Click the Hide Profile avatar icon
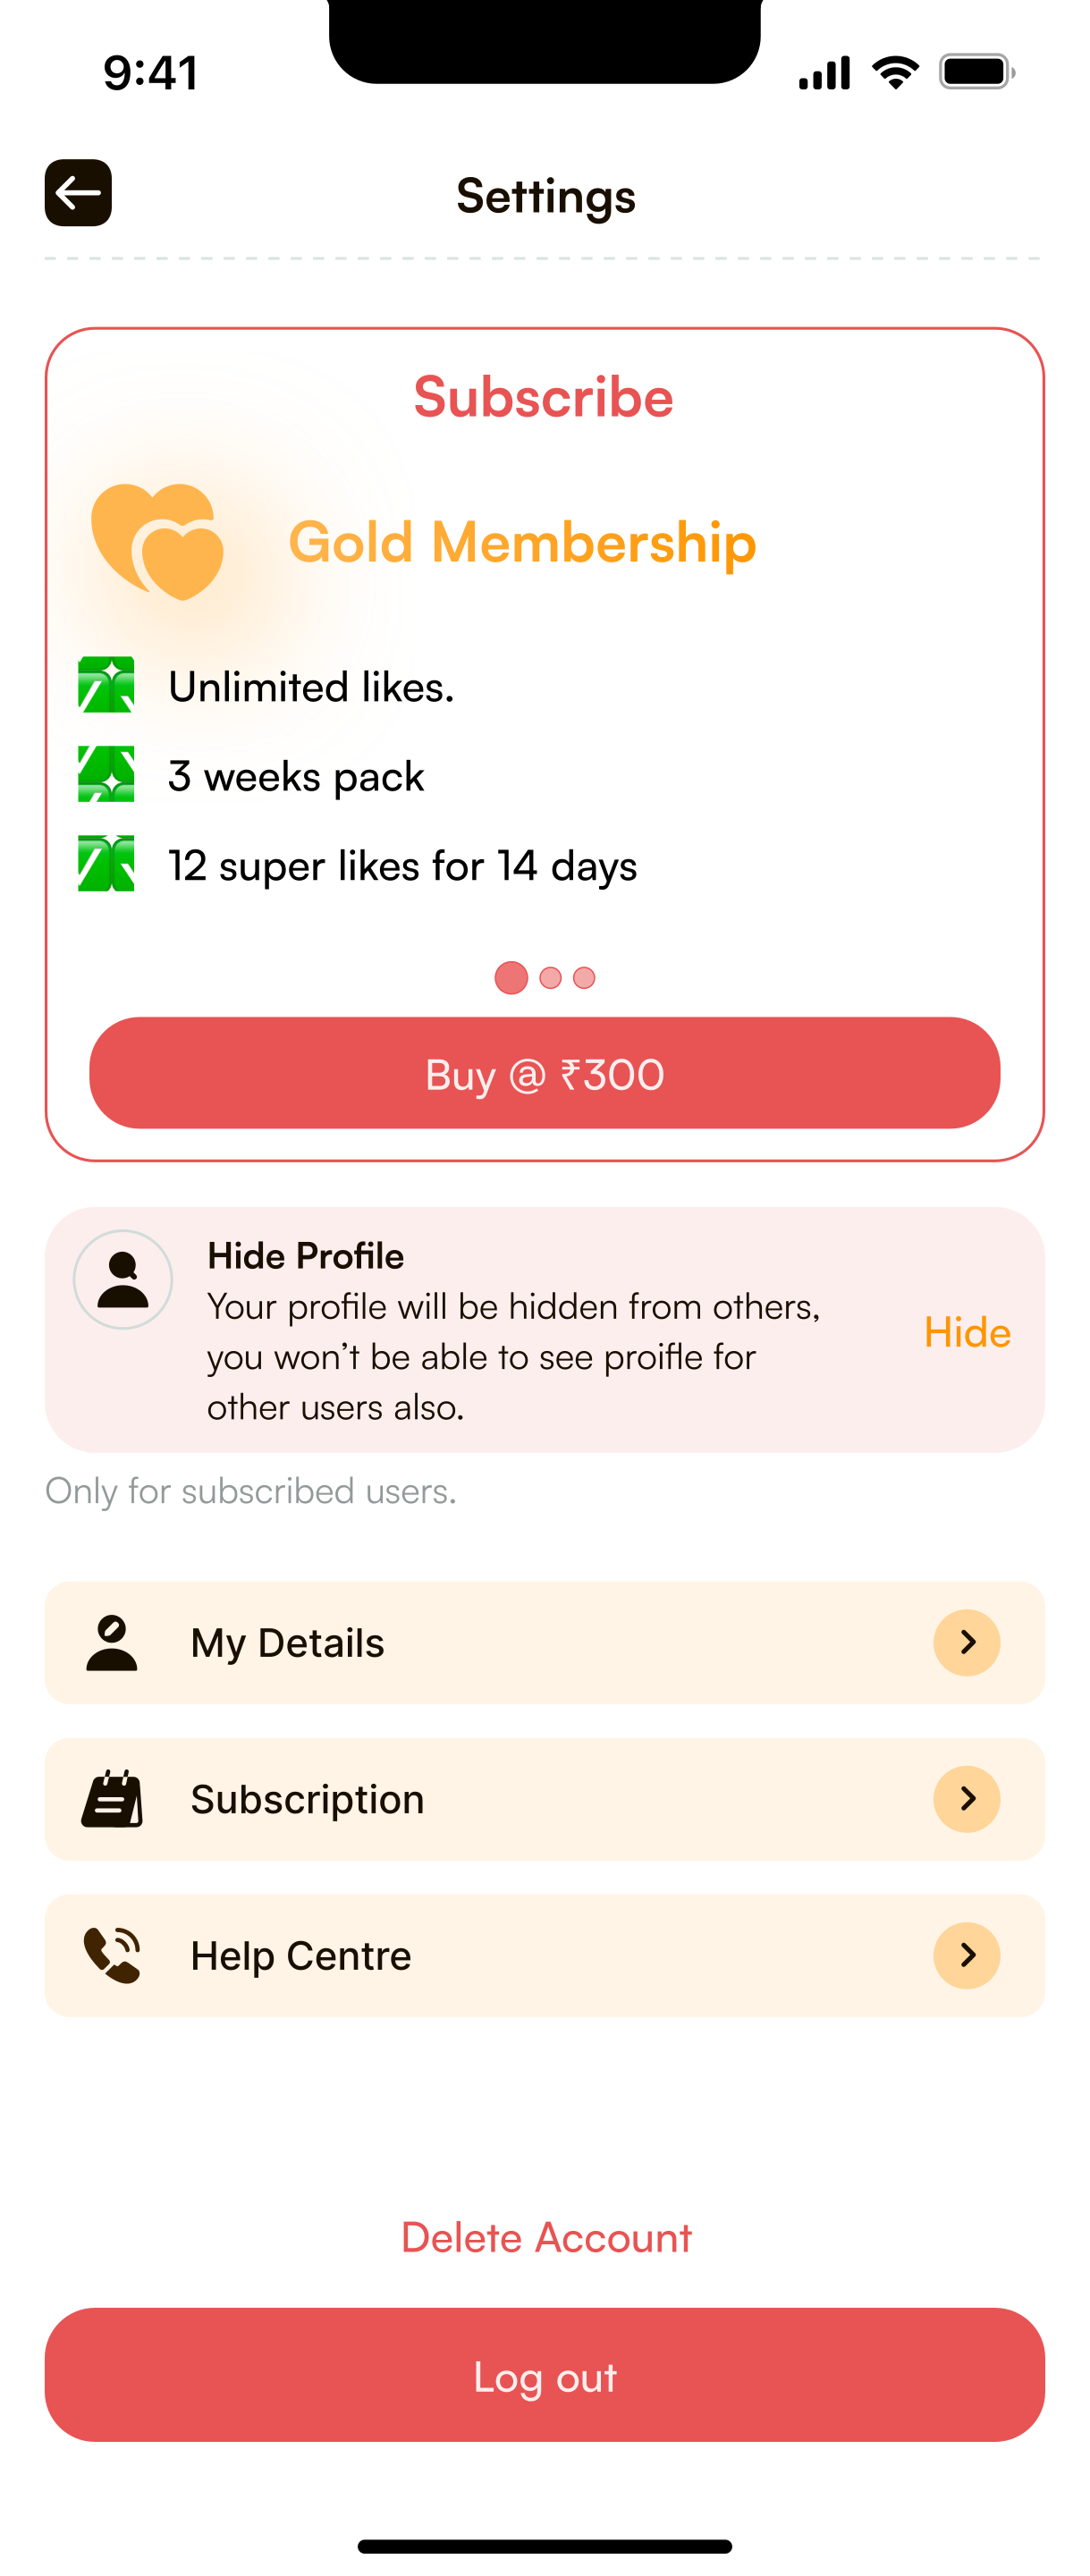Screen dimensions: 1090x2576 click(x=123, y=1280)
